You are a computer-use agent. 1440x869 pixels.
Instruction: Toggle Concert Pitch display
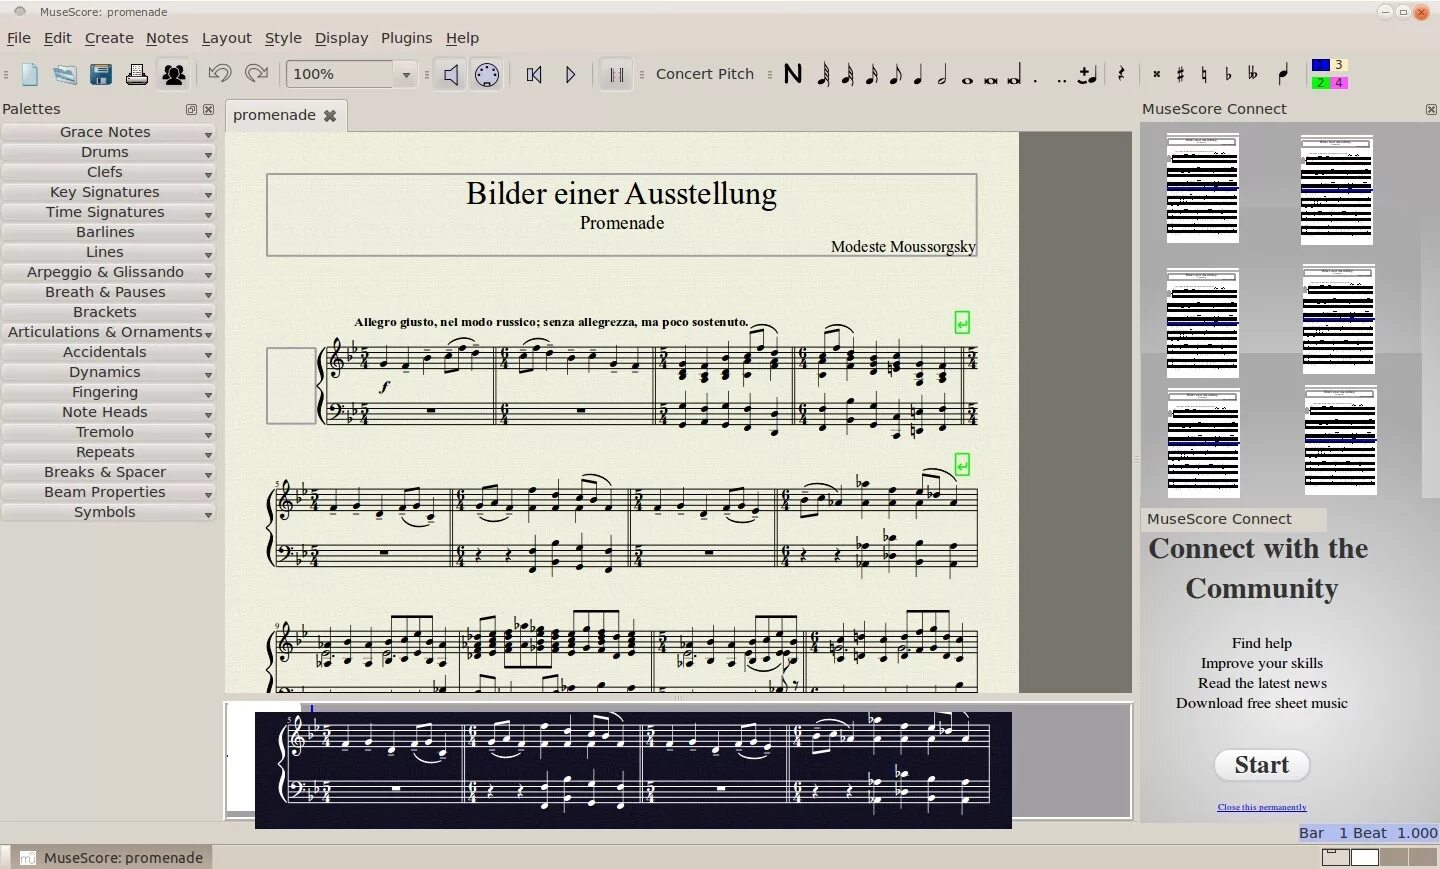(x=705, y=74)
